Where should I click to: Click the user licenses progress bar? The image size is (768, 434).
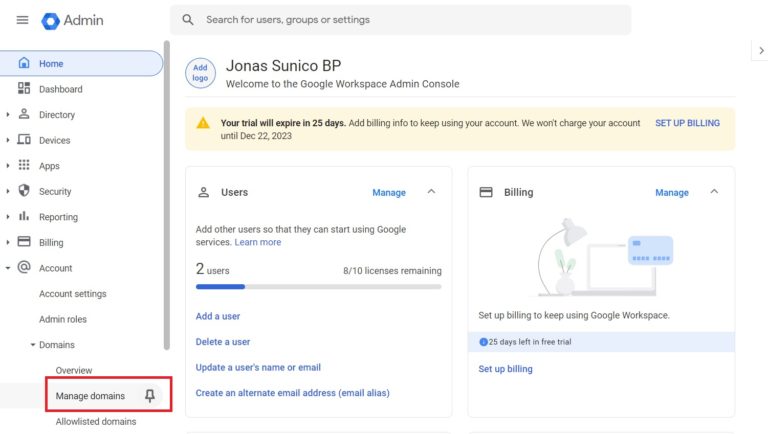click(318, 287)
